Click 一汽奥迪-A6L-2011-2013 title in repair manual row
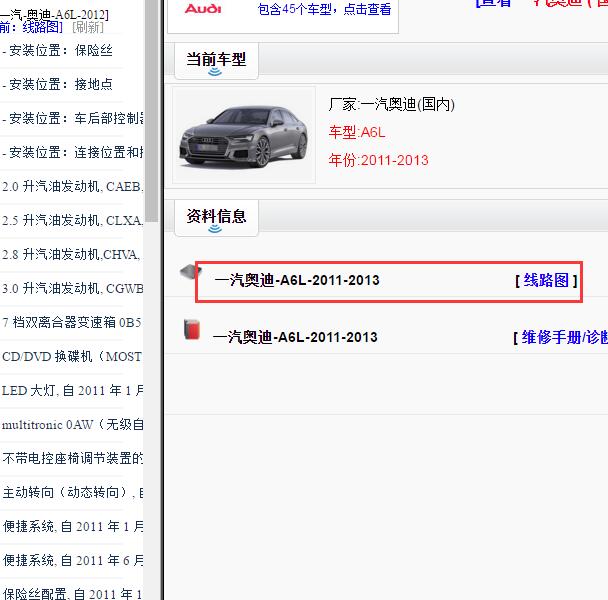Viewport: 608px width, 600px height. point(295,337)
